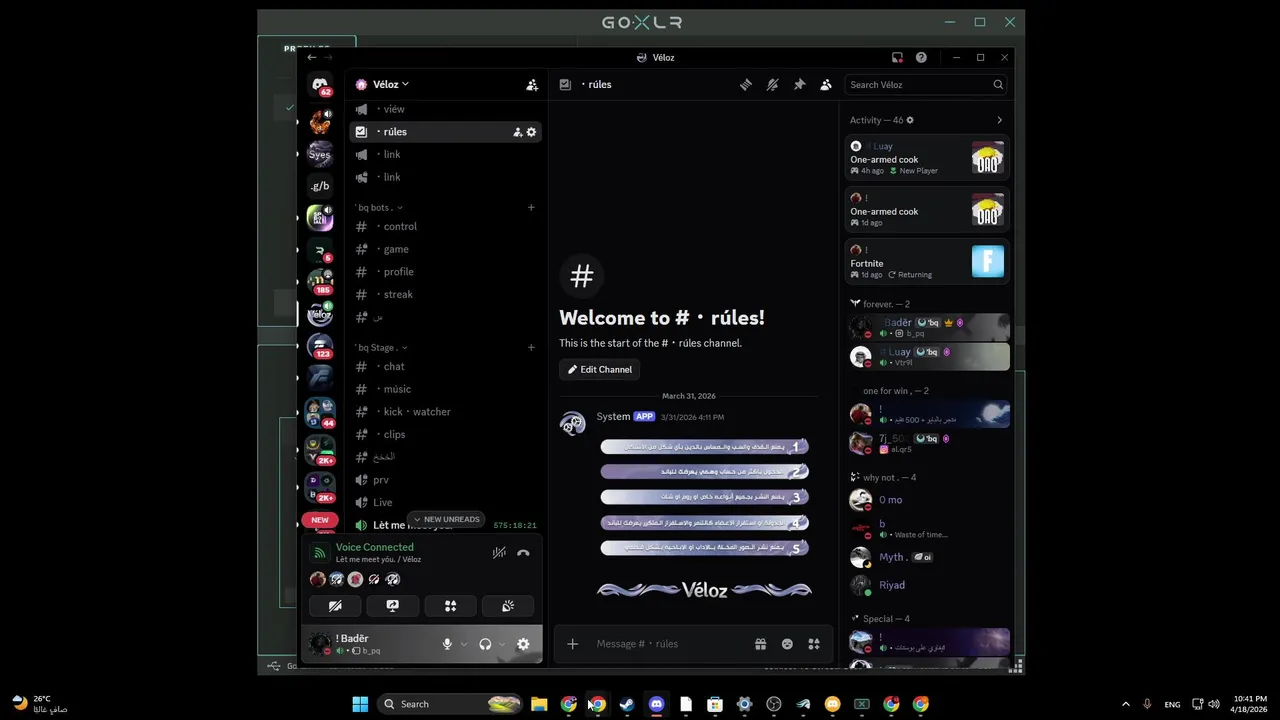The height and width of the screenshot is (720, 1280).
Task: Open member 0 mo profile
Action: (x=927, y=500)
